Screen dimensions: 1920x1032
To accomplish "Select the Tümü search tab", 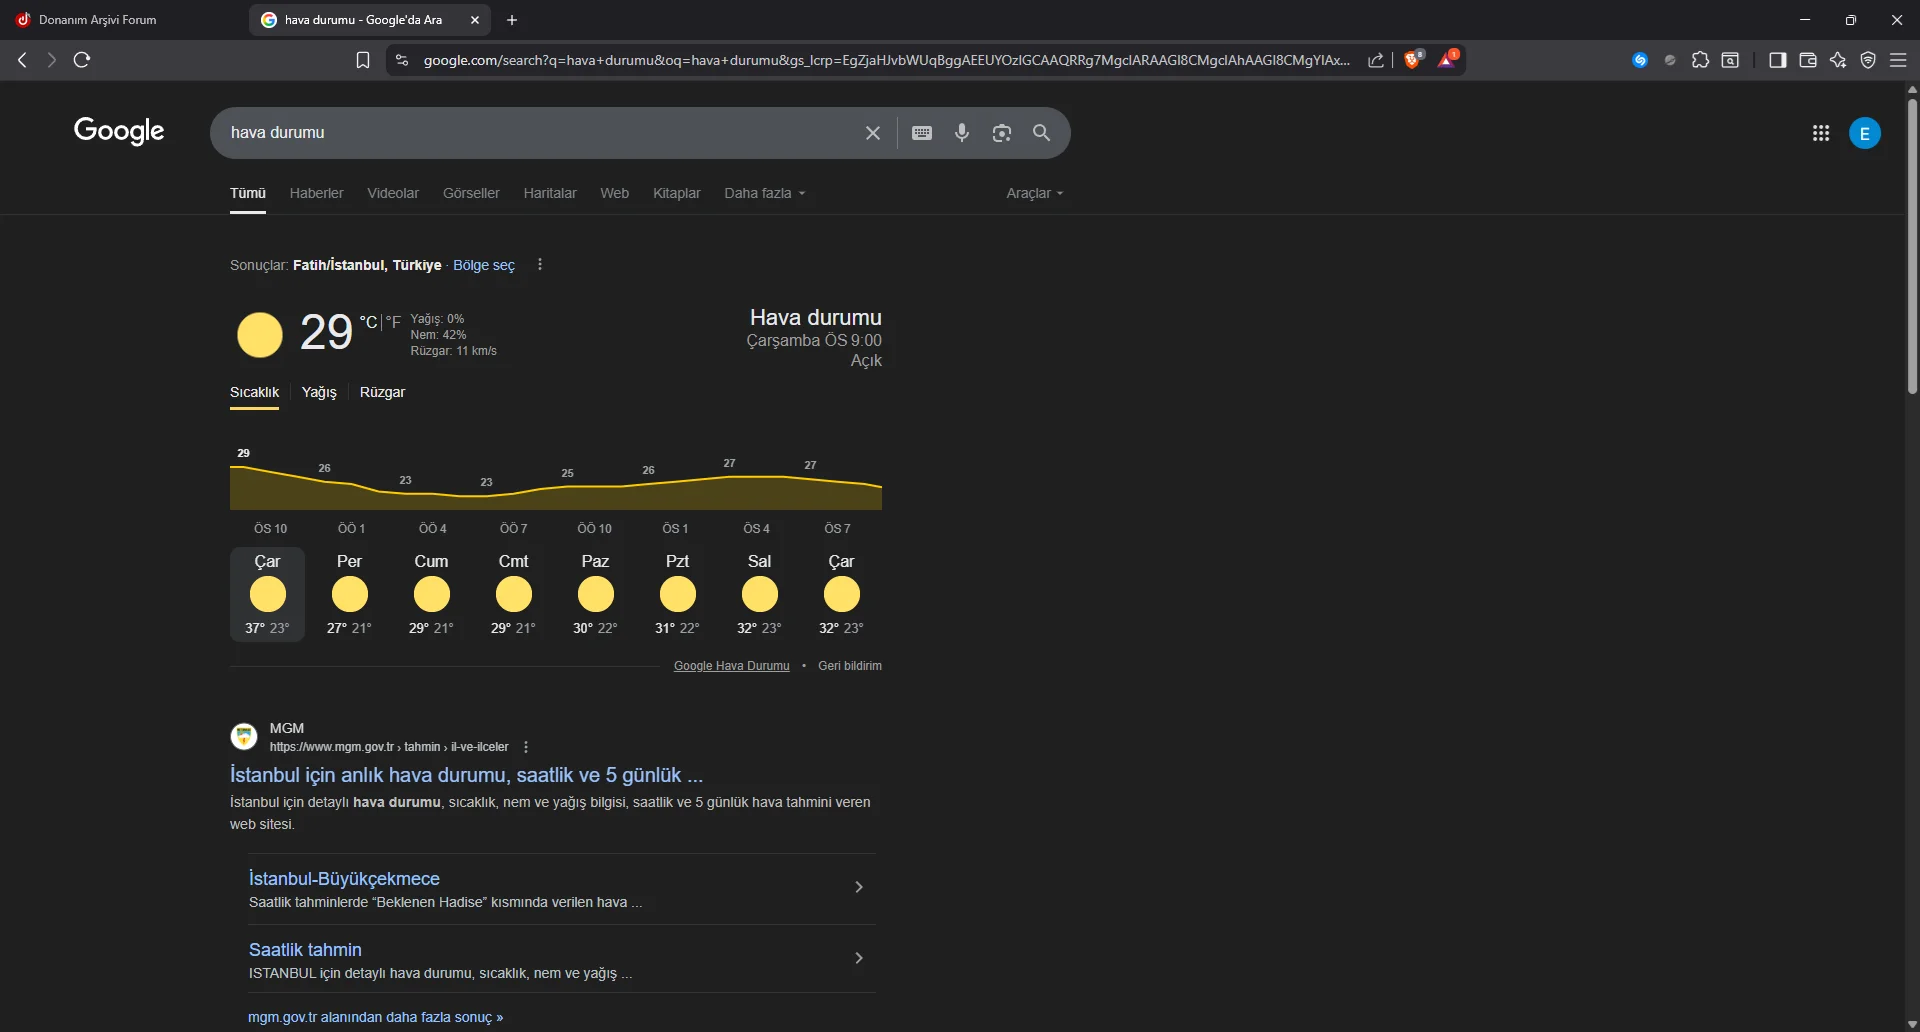I will click(248, 193).
